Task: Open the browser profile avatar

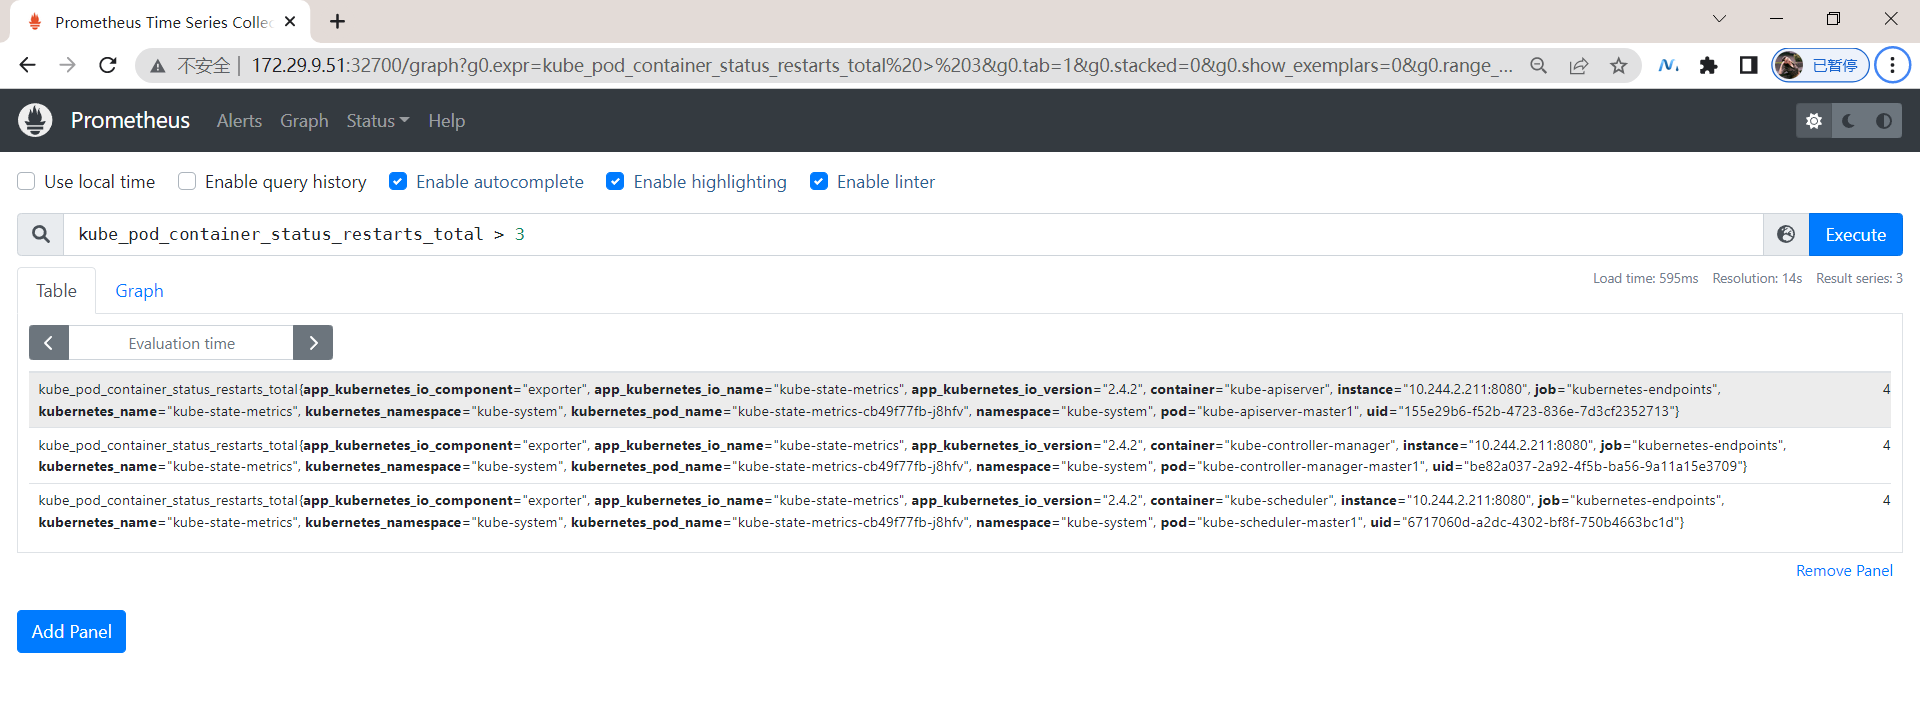Action: coord(1820,66)
